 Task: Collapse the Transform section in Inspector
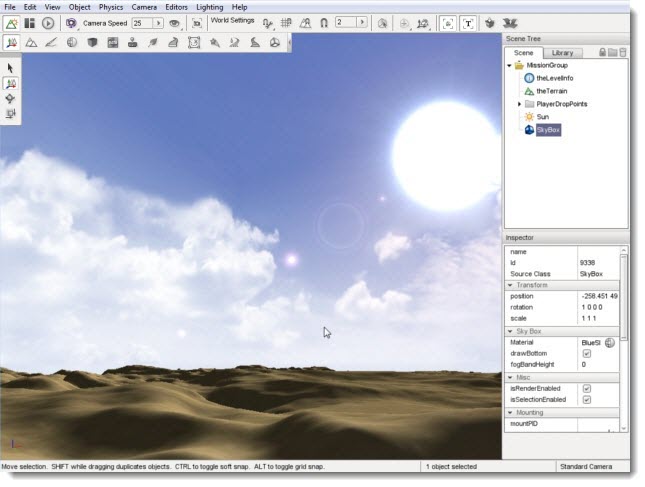point(510,285)
